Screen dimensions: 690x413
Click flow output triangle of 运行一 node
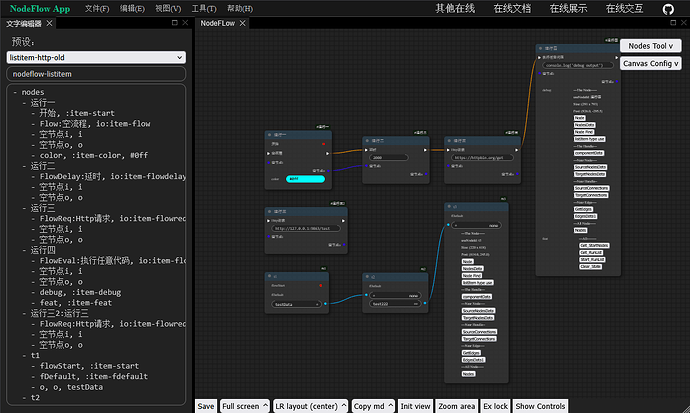coord(327,154)
